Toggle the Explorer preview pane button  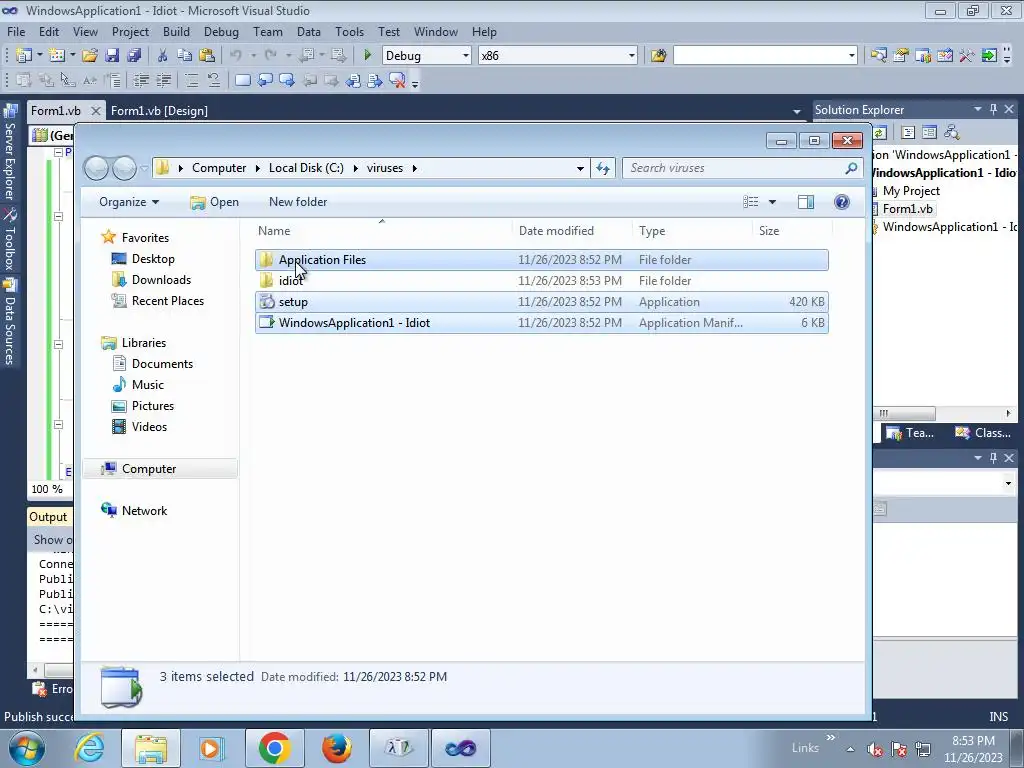point(806,202)
